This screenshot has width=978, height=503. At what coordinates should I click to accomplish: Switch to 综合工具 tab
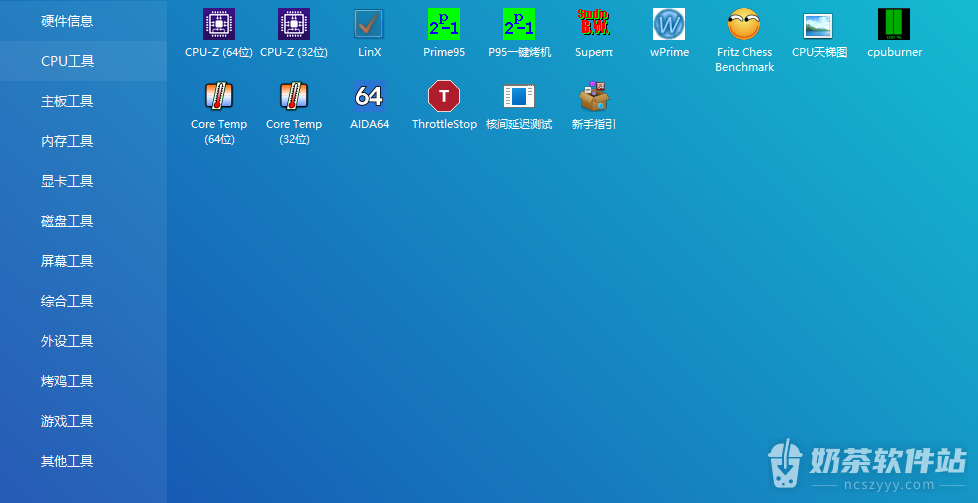coord(84,301)
